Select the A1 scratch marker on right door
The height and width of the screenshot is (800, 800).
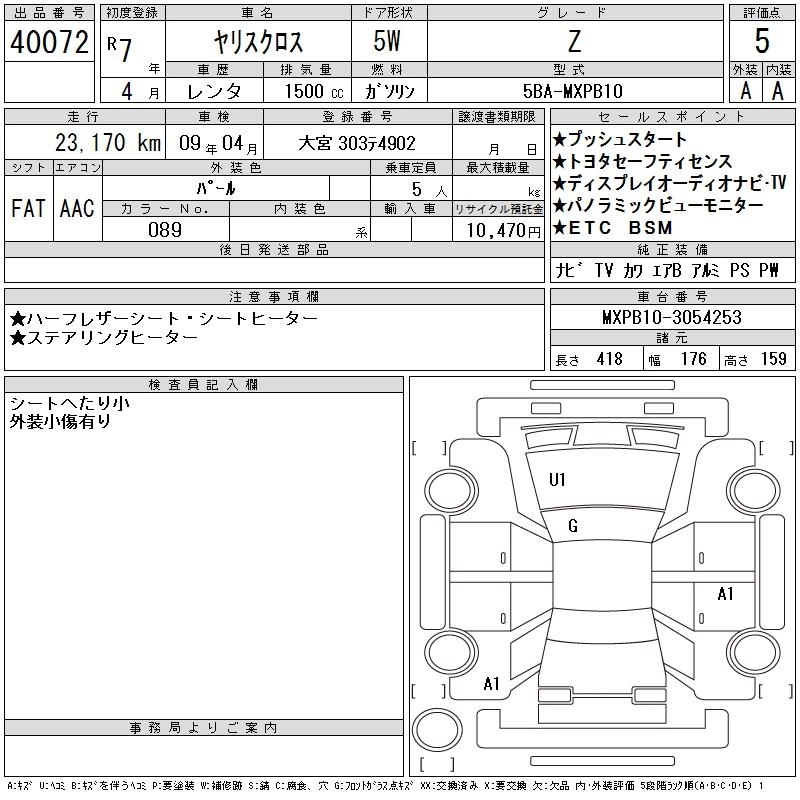pos(726,594)
